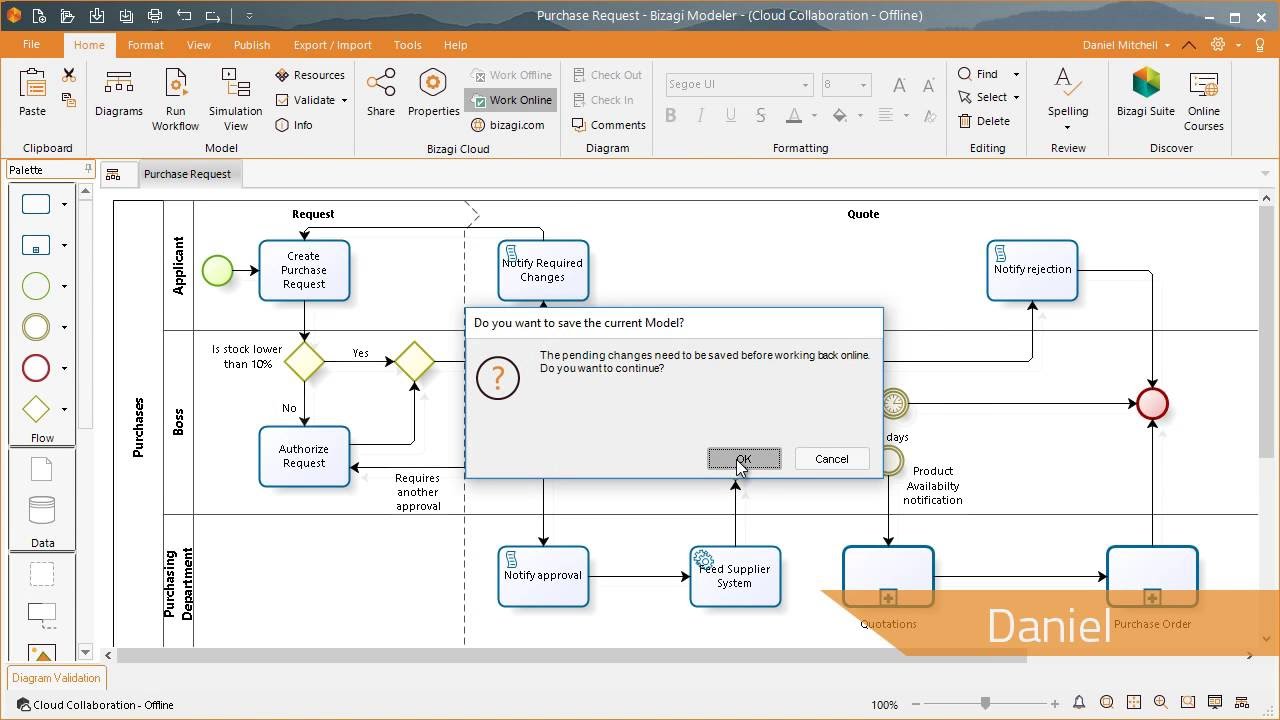Viewport: 1280px width, 720px height.
Task: Switch to the Export / Import tab
Action: point(332,45)
